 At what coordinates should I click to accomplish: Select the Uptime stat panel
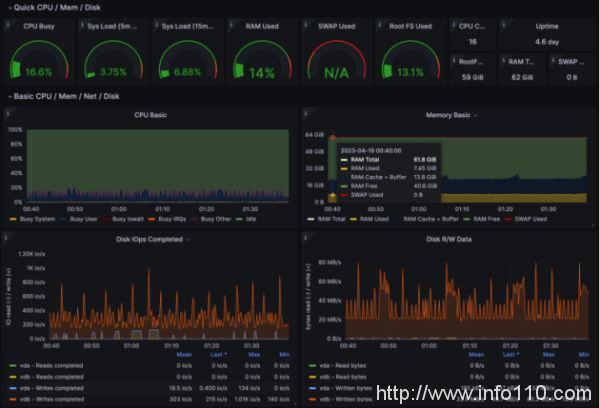[548, 33]
